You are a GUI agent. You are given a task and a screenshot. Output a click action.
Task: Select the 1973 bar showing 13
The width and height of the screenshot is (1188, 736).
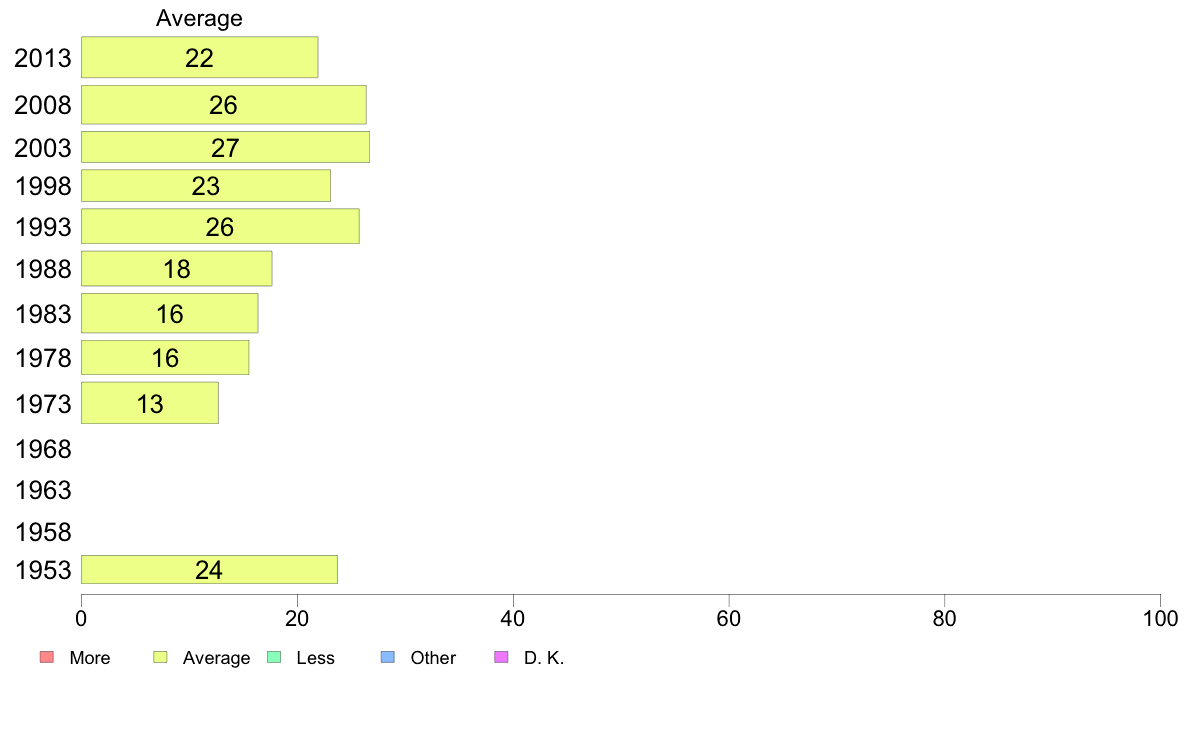[150, 403]
